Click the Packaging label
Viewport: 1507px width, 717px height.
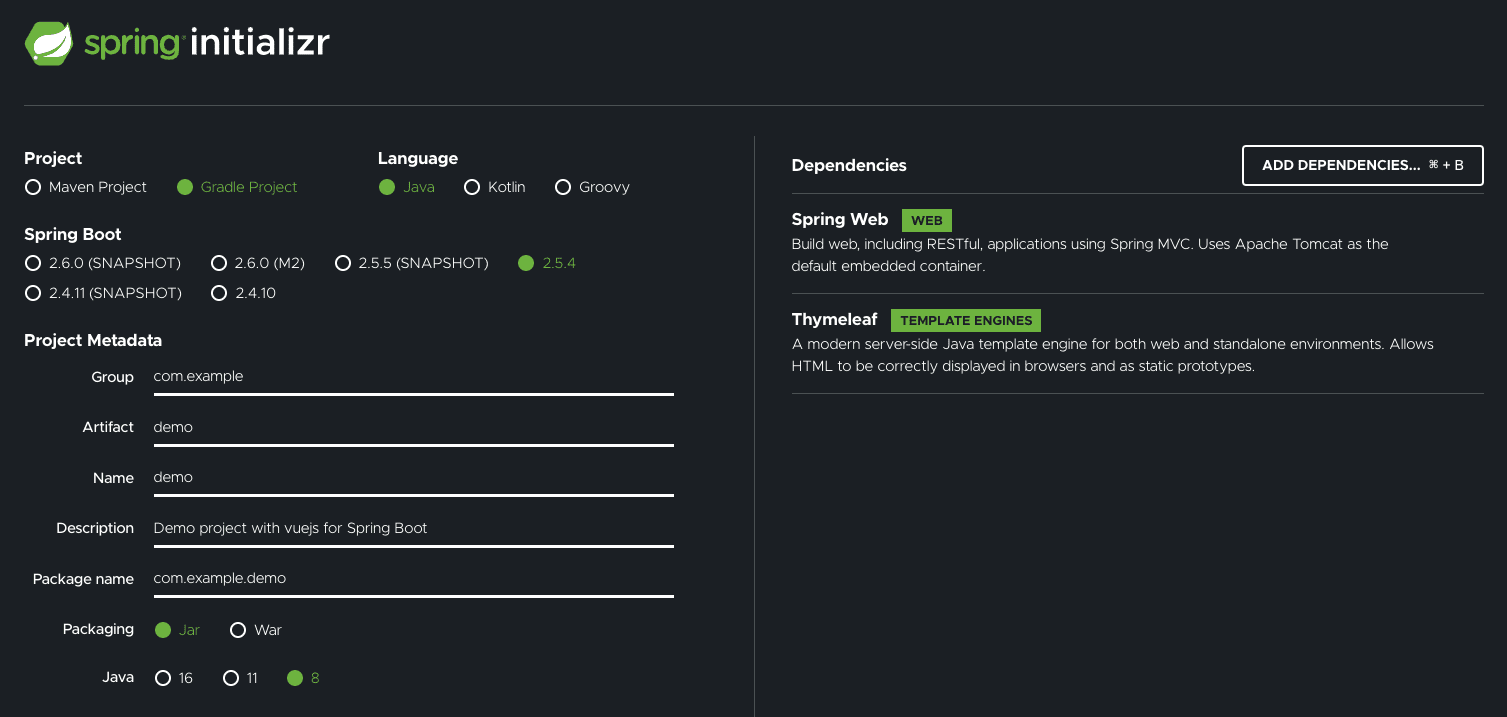click(98, 629)
